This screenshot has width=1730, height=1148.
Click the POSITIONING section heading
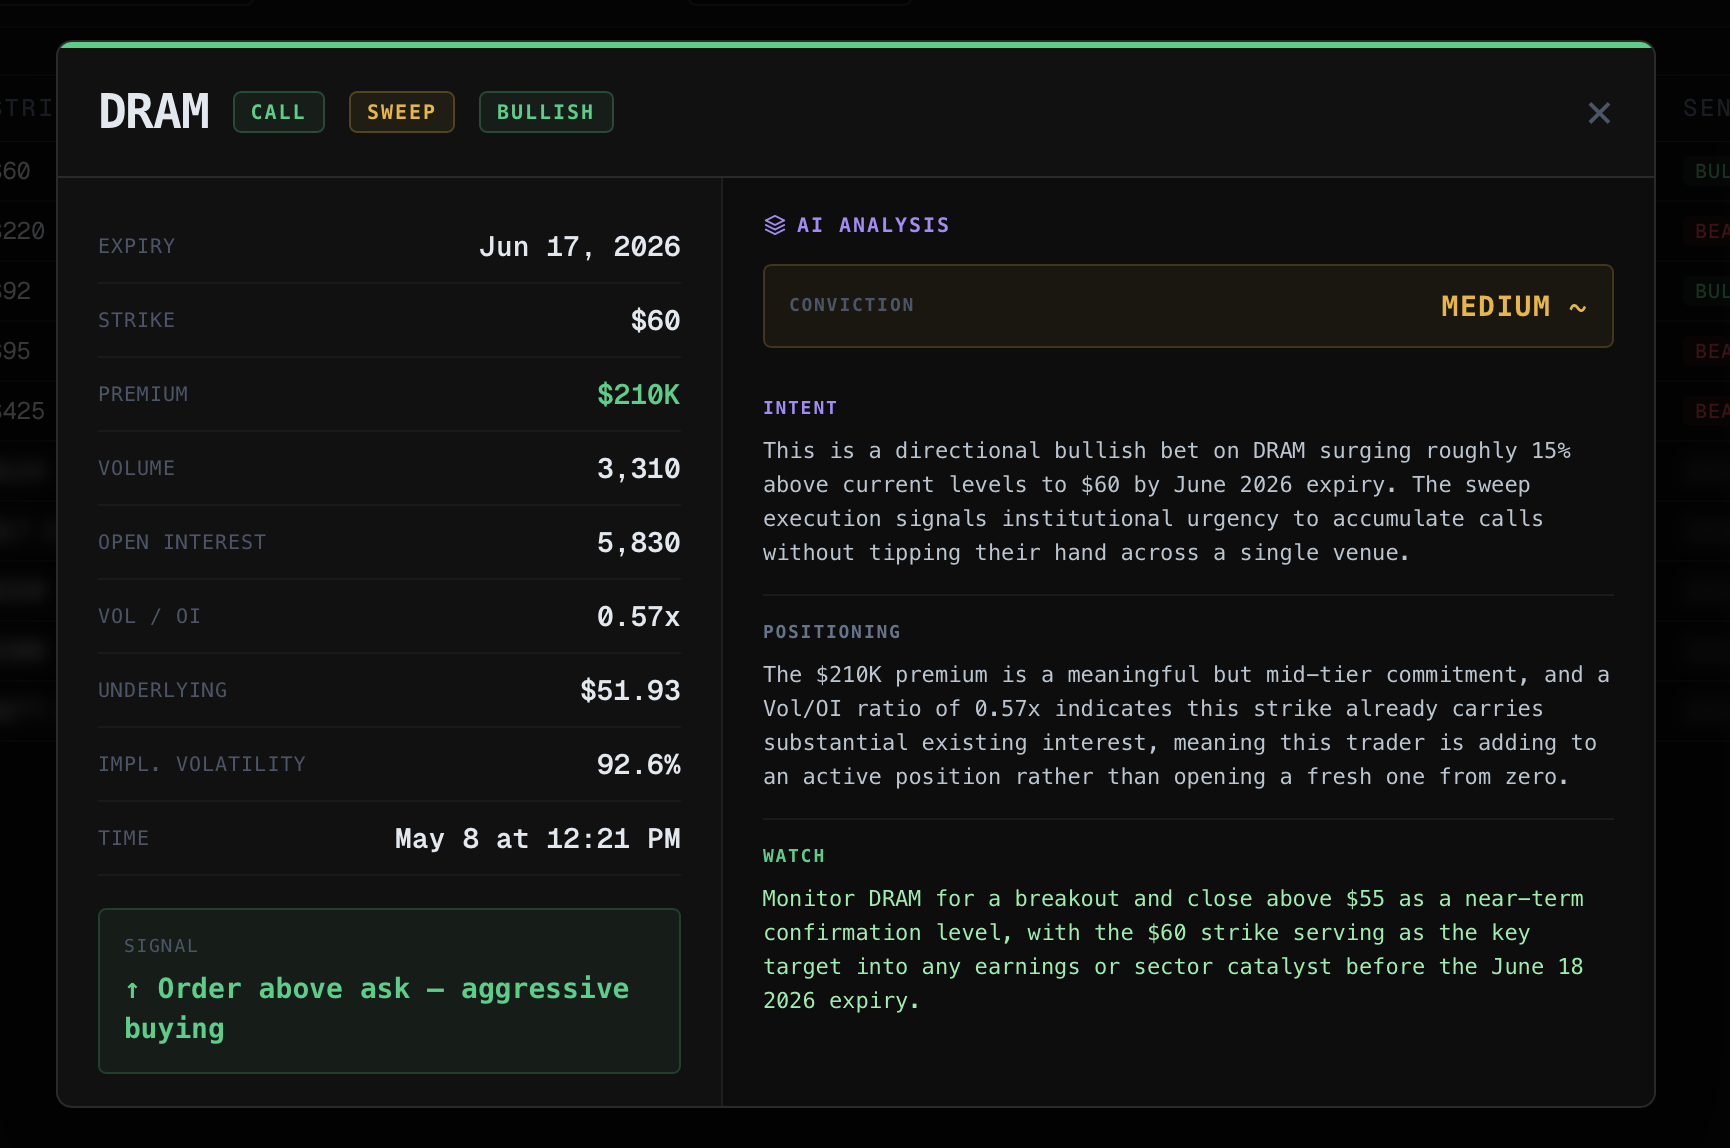tap(832, 632)
